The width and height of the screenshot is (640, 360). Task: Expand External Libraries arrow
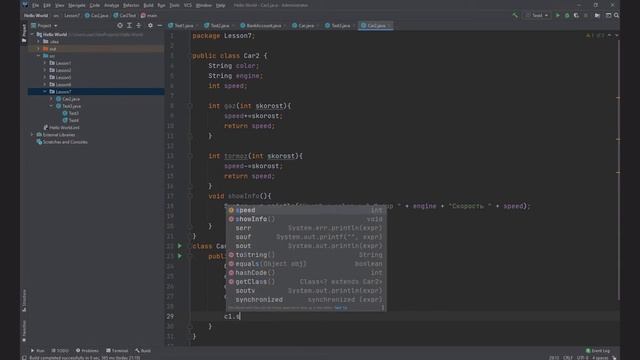32,134
